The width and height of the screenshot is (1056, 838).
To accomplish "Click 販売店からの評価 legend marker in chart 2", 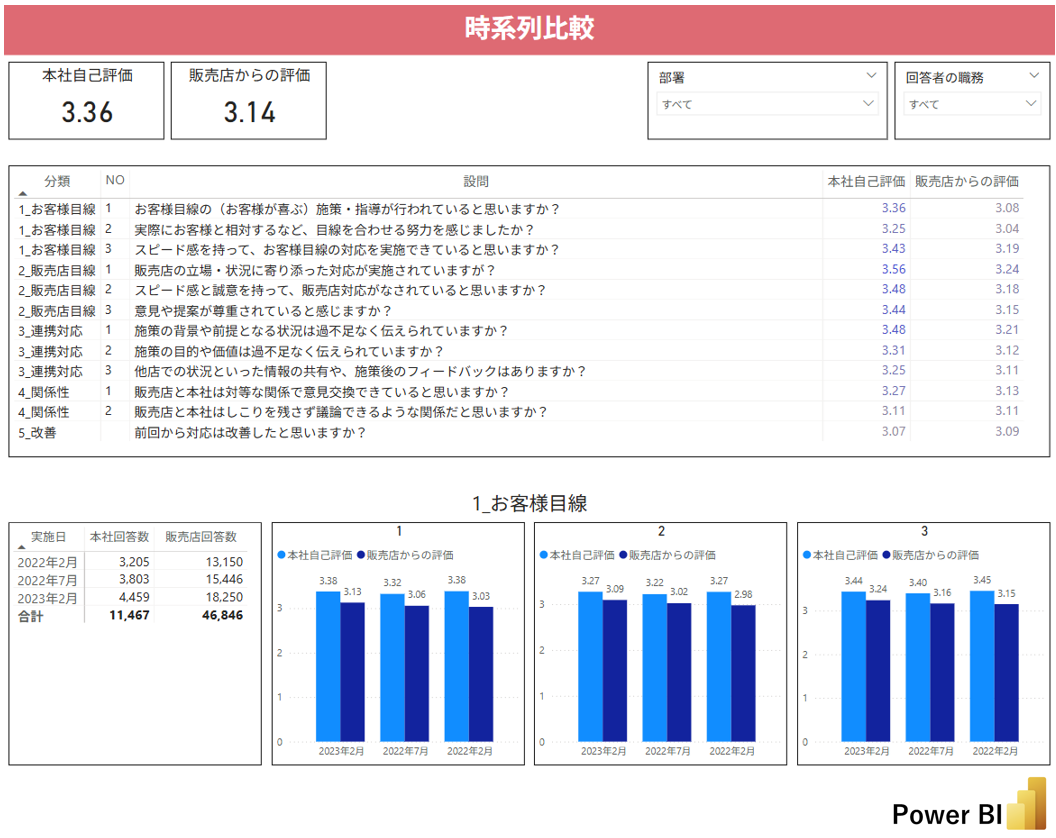I will 623,555.
